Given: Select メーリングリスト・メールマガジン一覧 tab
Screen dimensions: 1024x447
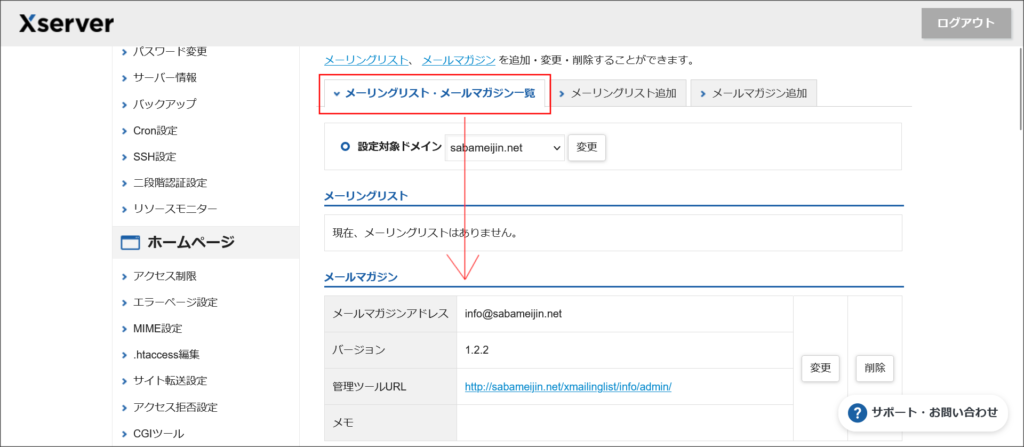Looking at the screenshot, I should click(x=434, y=94).
